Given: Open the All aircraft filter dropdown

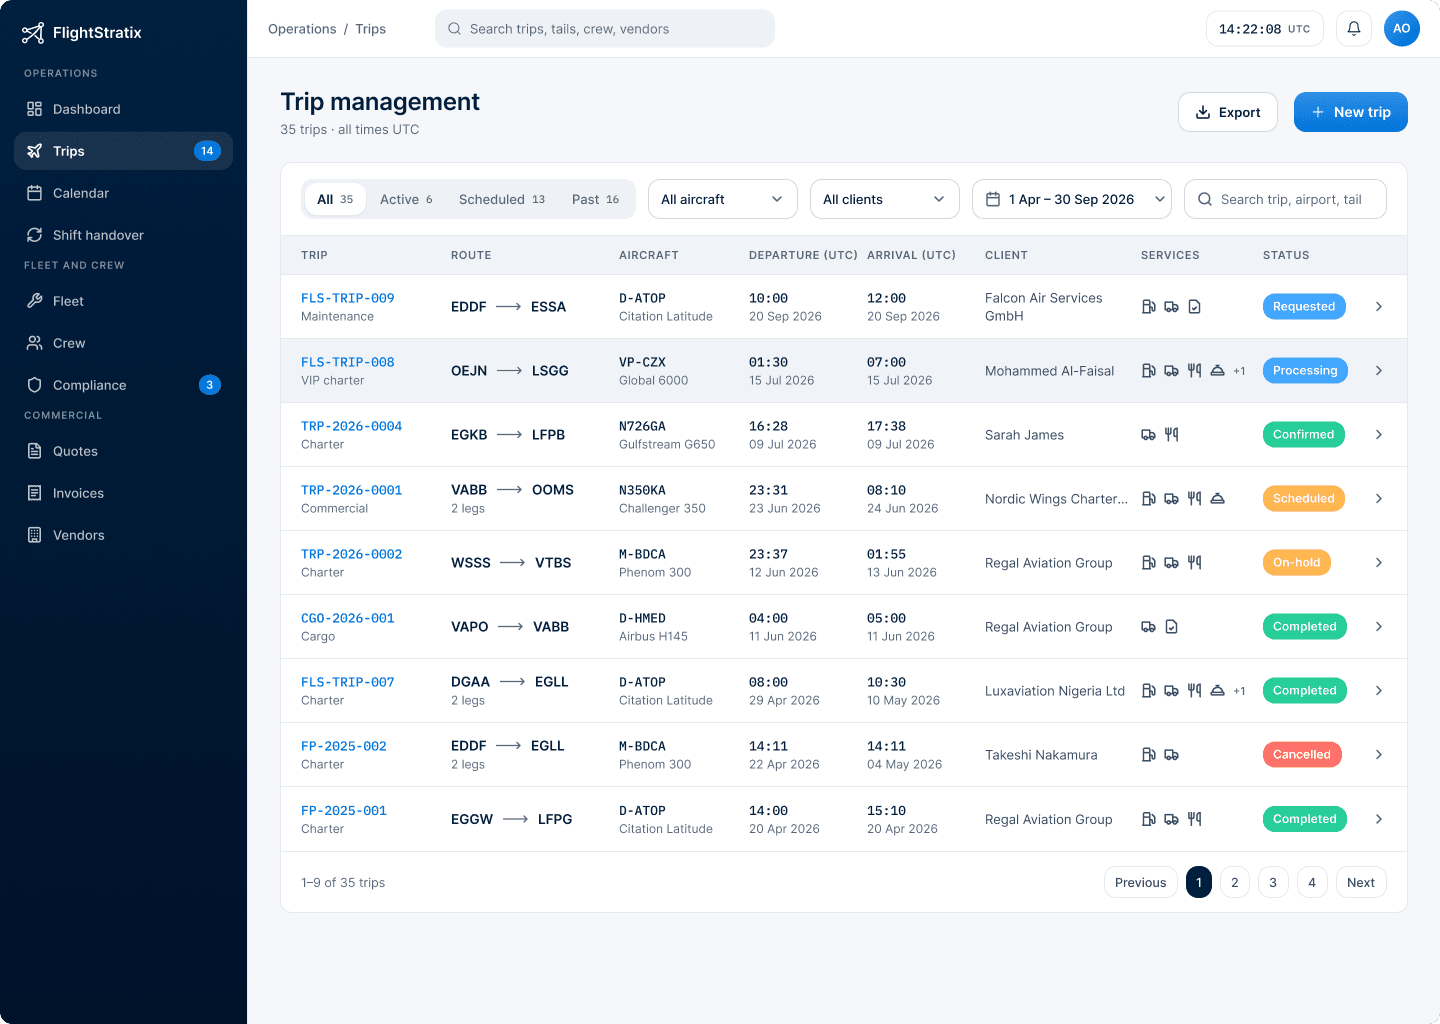Looking at the screenshot, I should 723,199.
